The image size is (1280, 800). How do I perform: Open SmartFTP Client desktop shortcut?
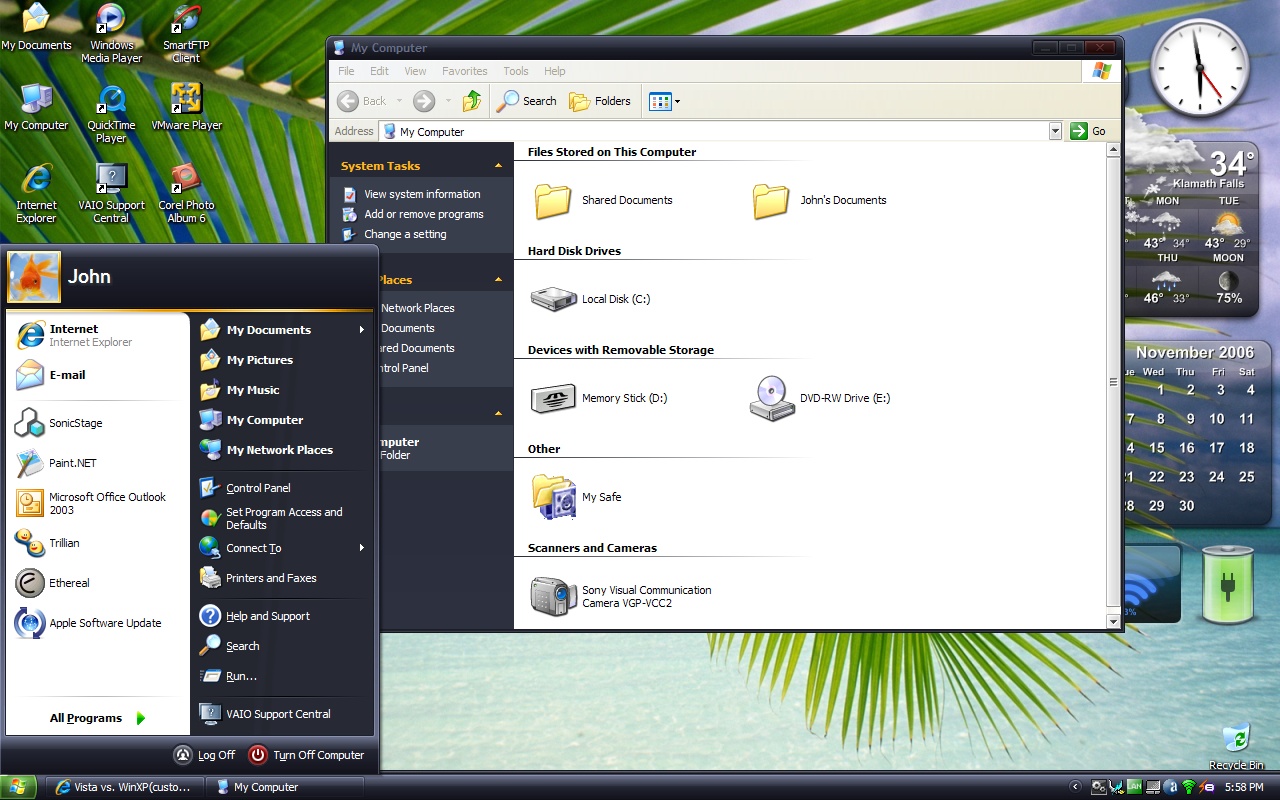(x=186, y=33)
